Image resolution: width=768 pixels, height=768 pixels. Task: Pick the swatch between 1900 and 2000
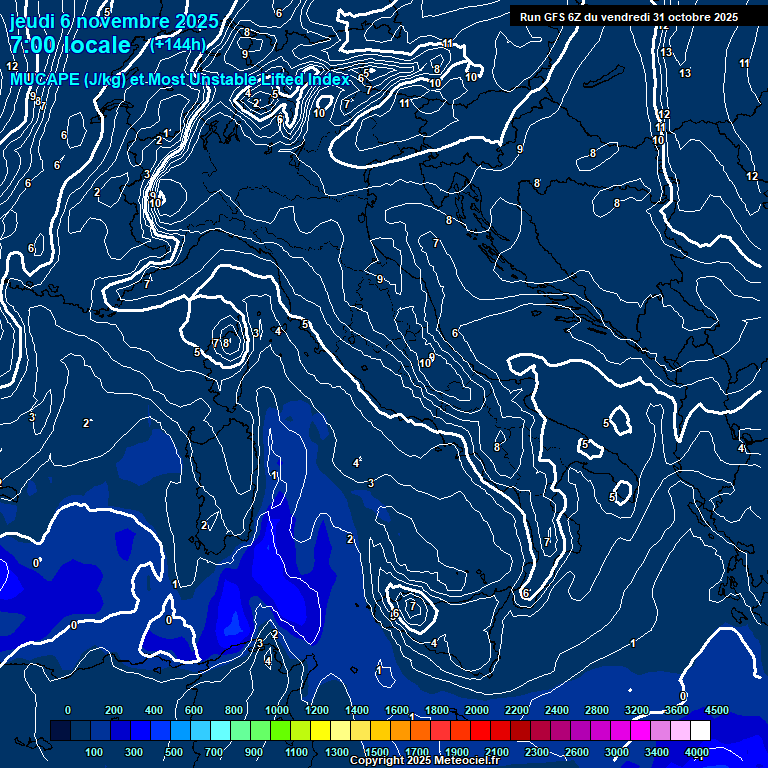460,730
